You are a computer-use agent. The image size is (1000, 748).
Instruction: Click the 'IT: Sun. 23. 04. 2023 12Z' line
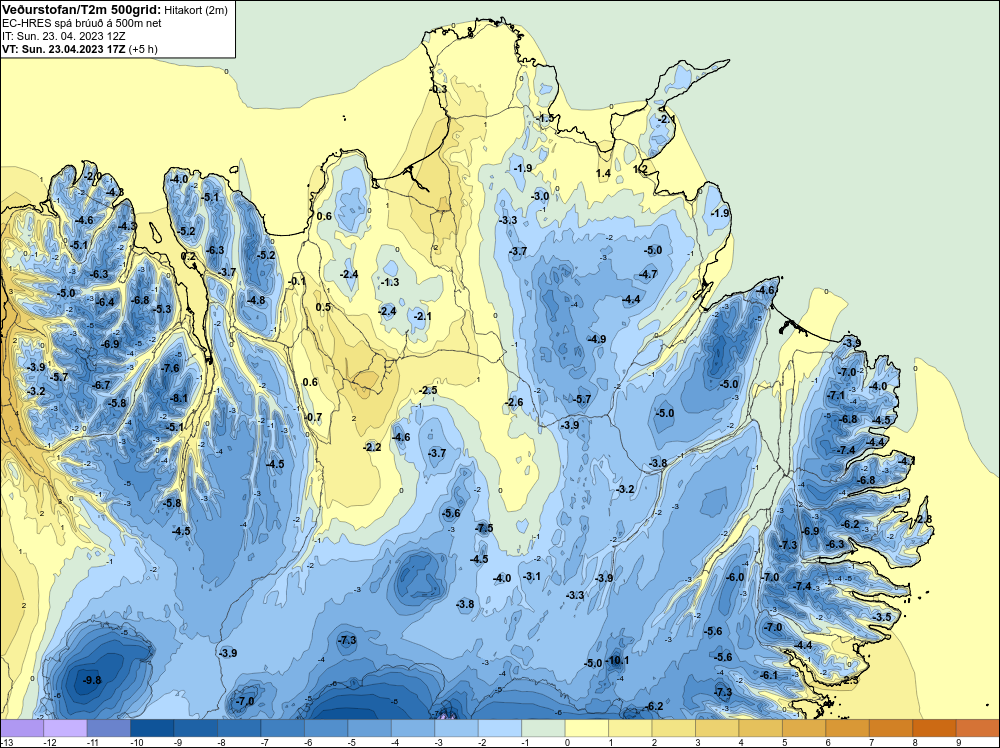64,36
